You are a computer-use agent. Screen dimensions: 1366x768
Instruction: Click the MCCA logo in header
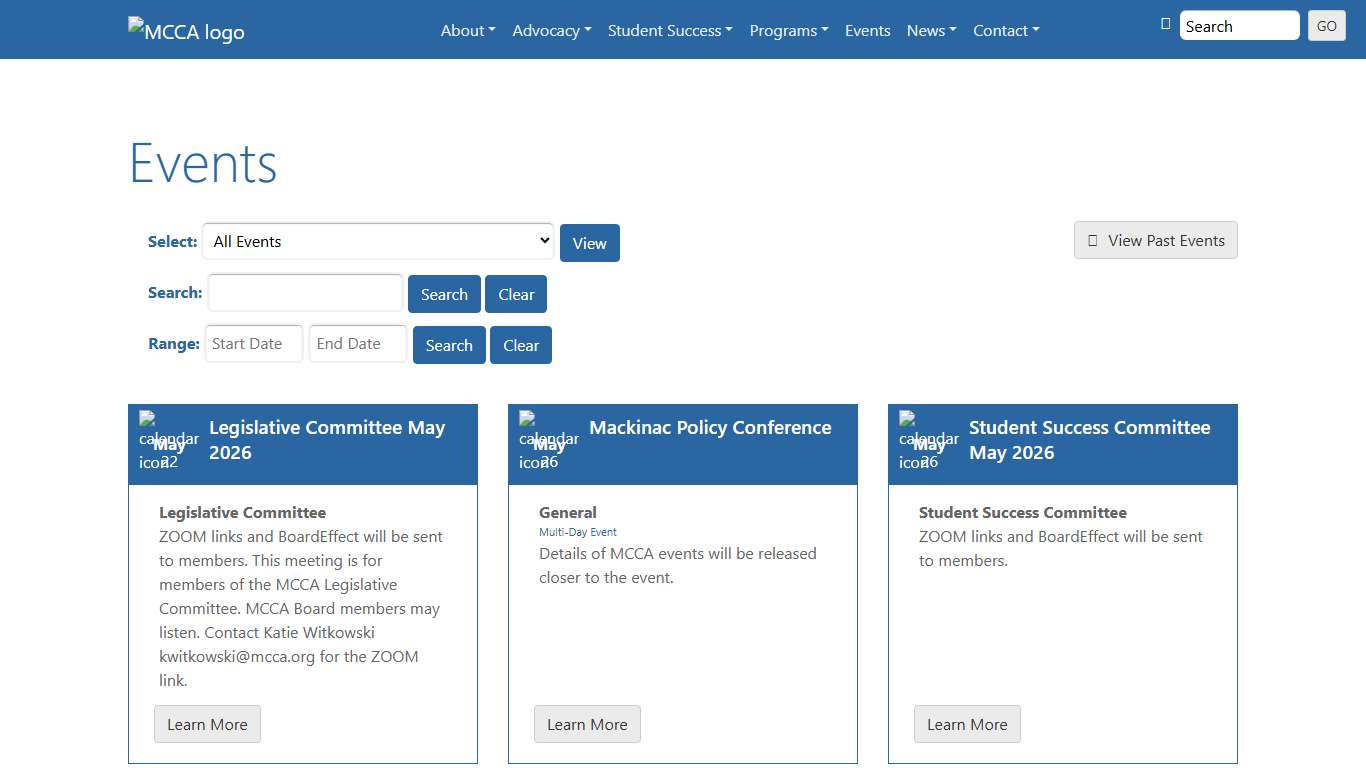pyautogui.click(x=186, y=30)
